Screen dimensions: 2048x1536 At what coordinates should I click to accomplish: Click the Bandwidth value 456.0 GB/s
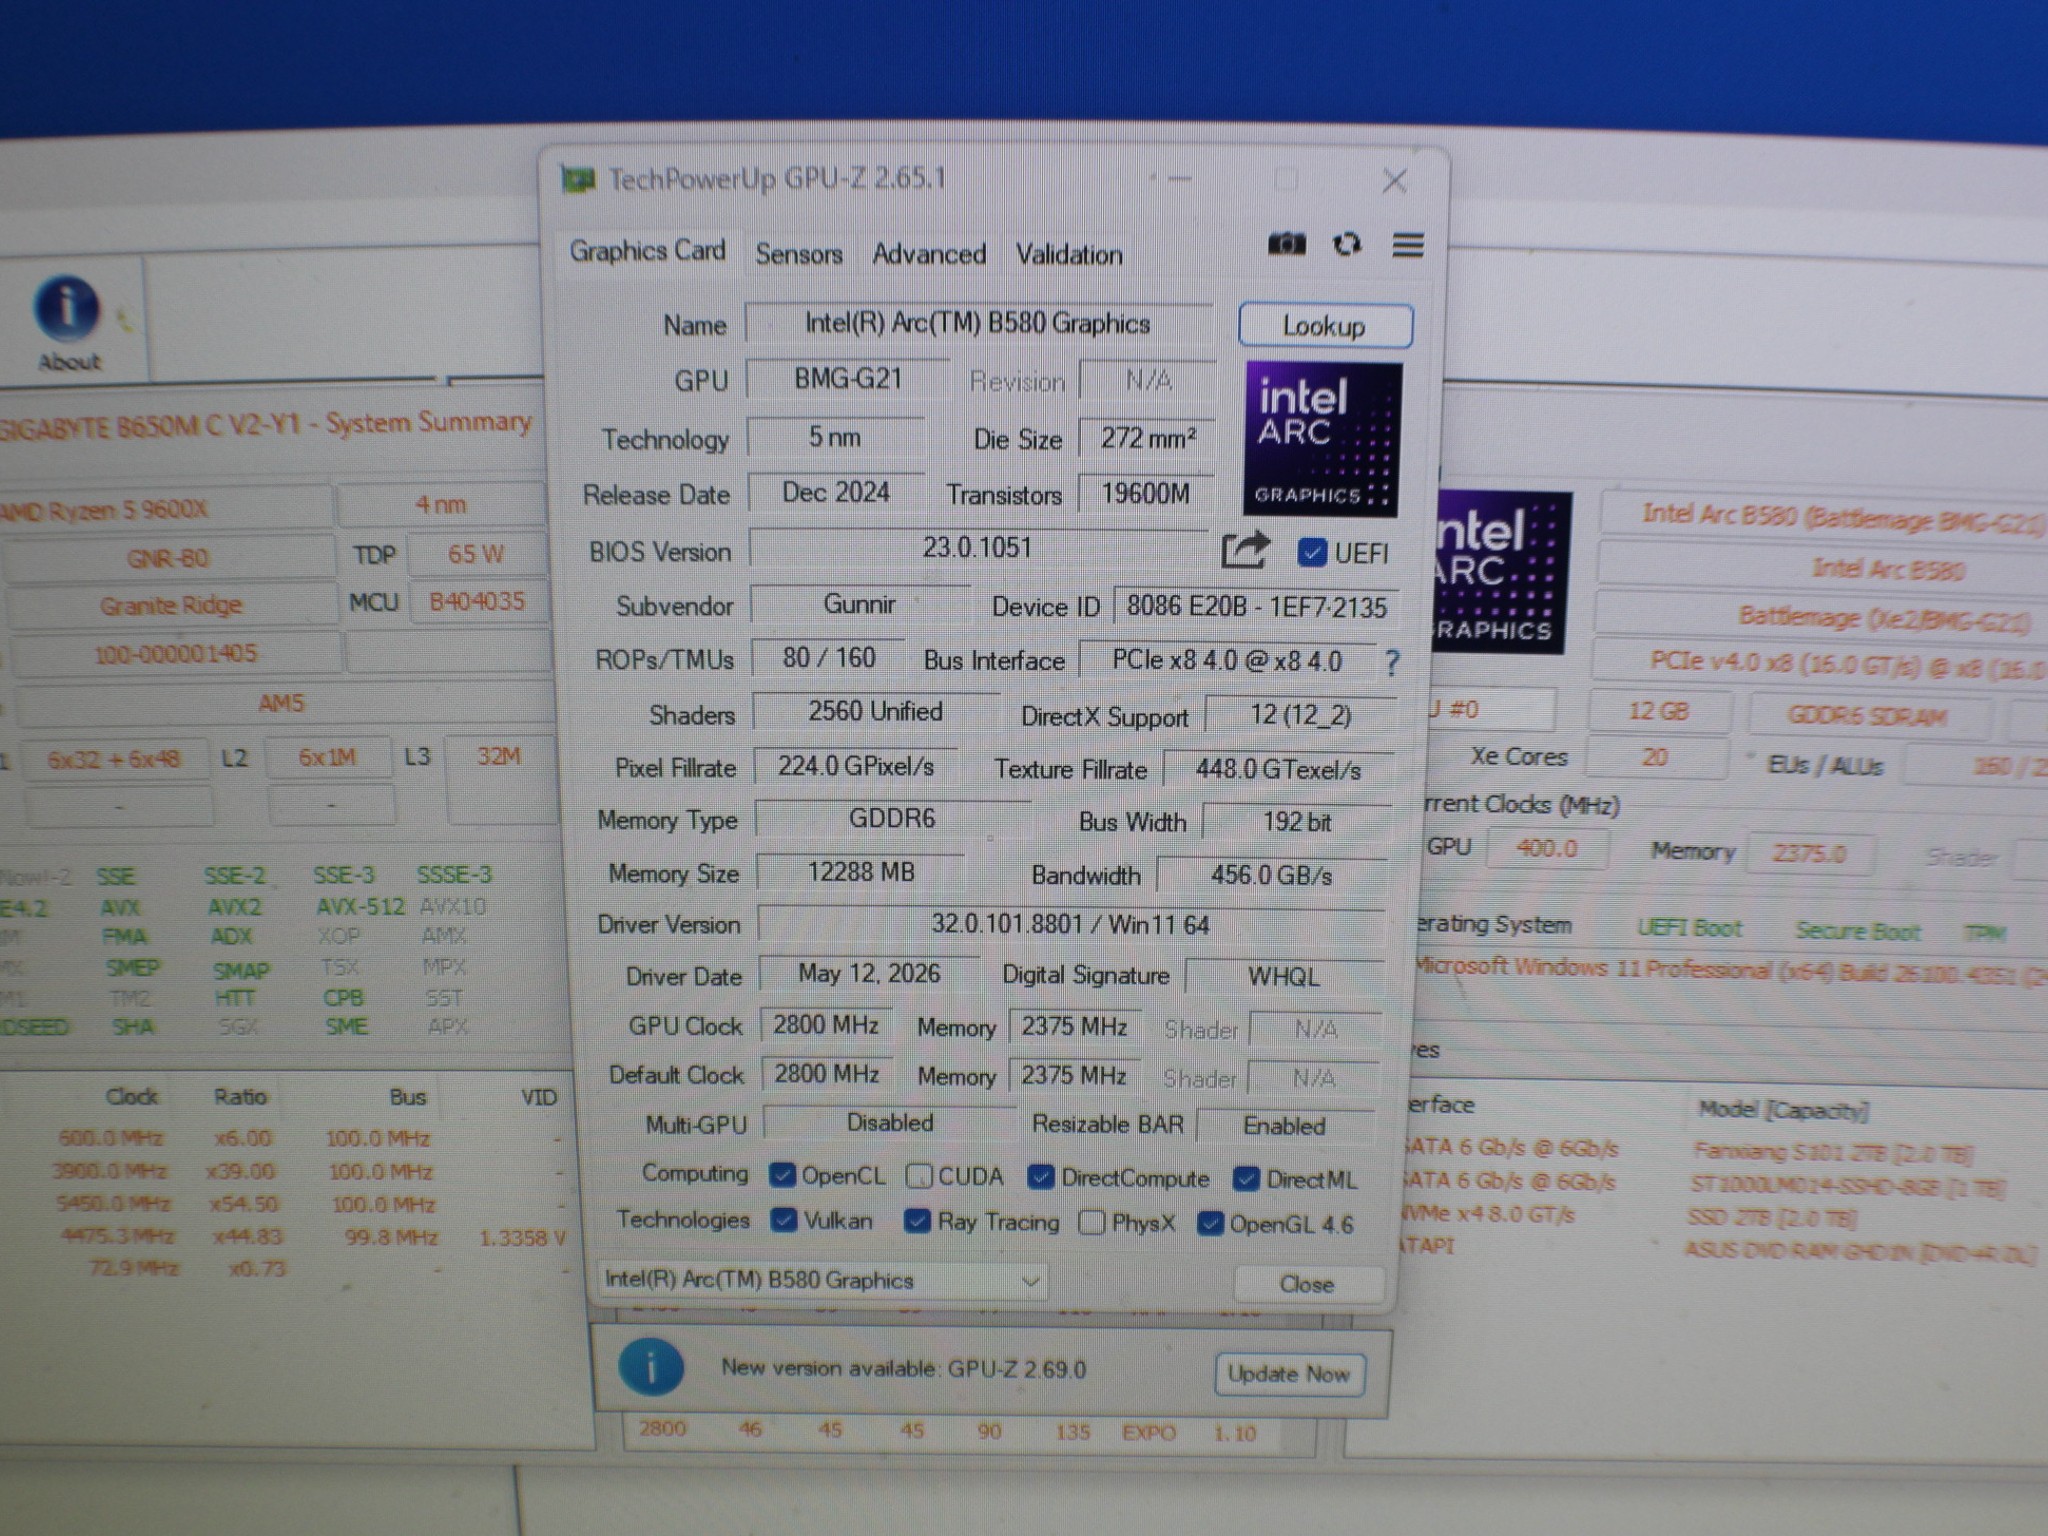[1271, 875]
